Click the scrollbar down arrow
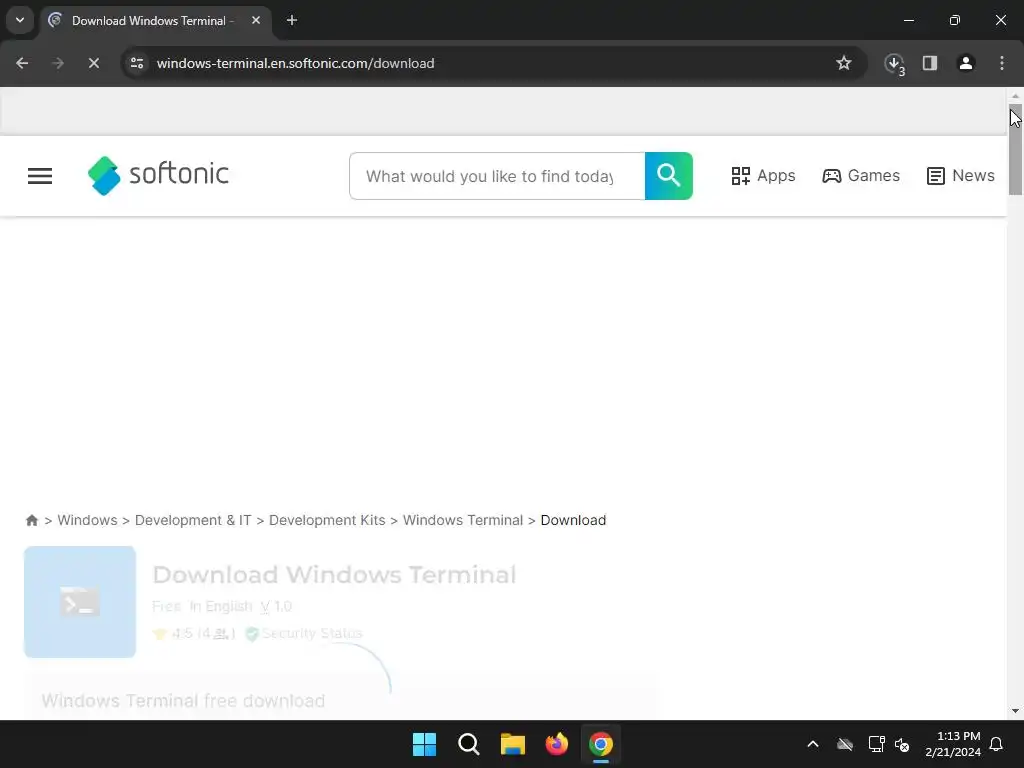Screen dimensions: 1024x768 [1015, 711]
